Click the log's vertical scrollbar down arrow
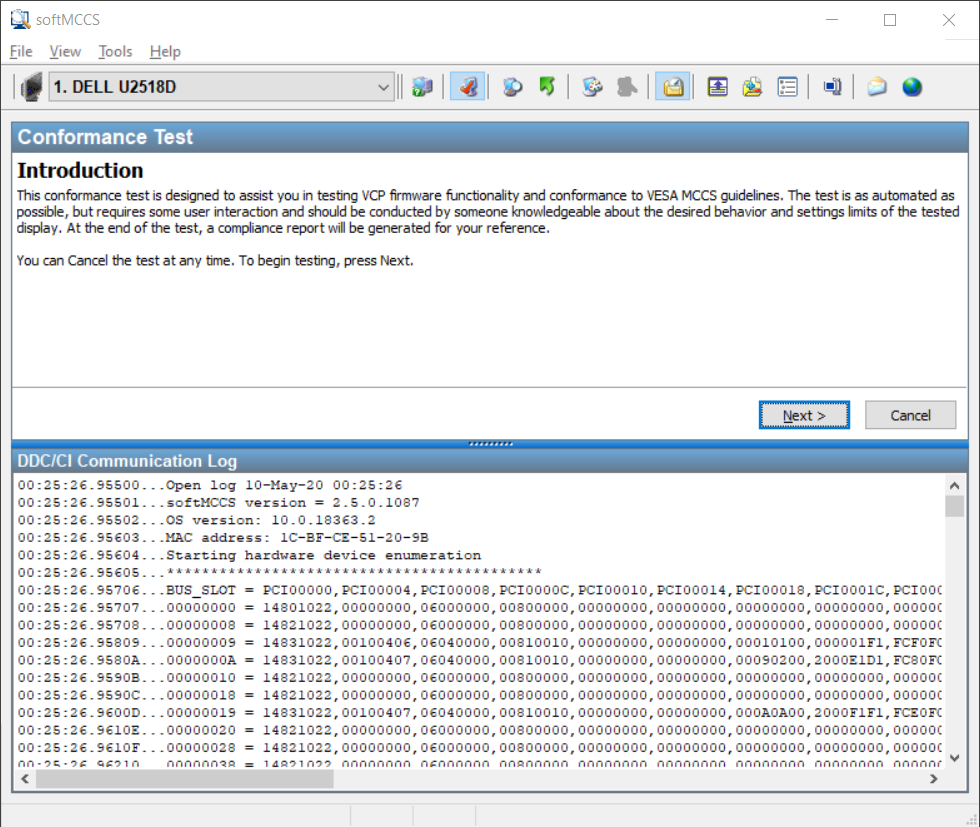 [954, 758]
